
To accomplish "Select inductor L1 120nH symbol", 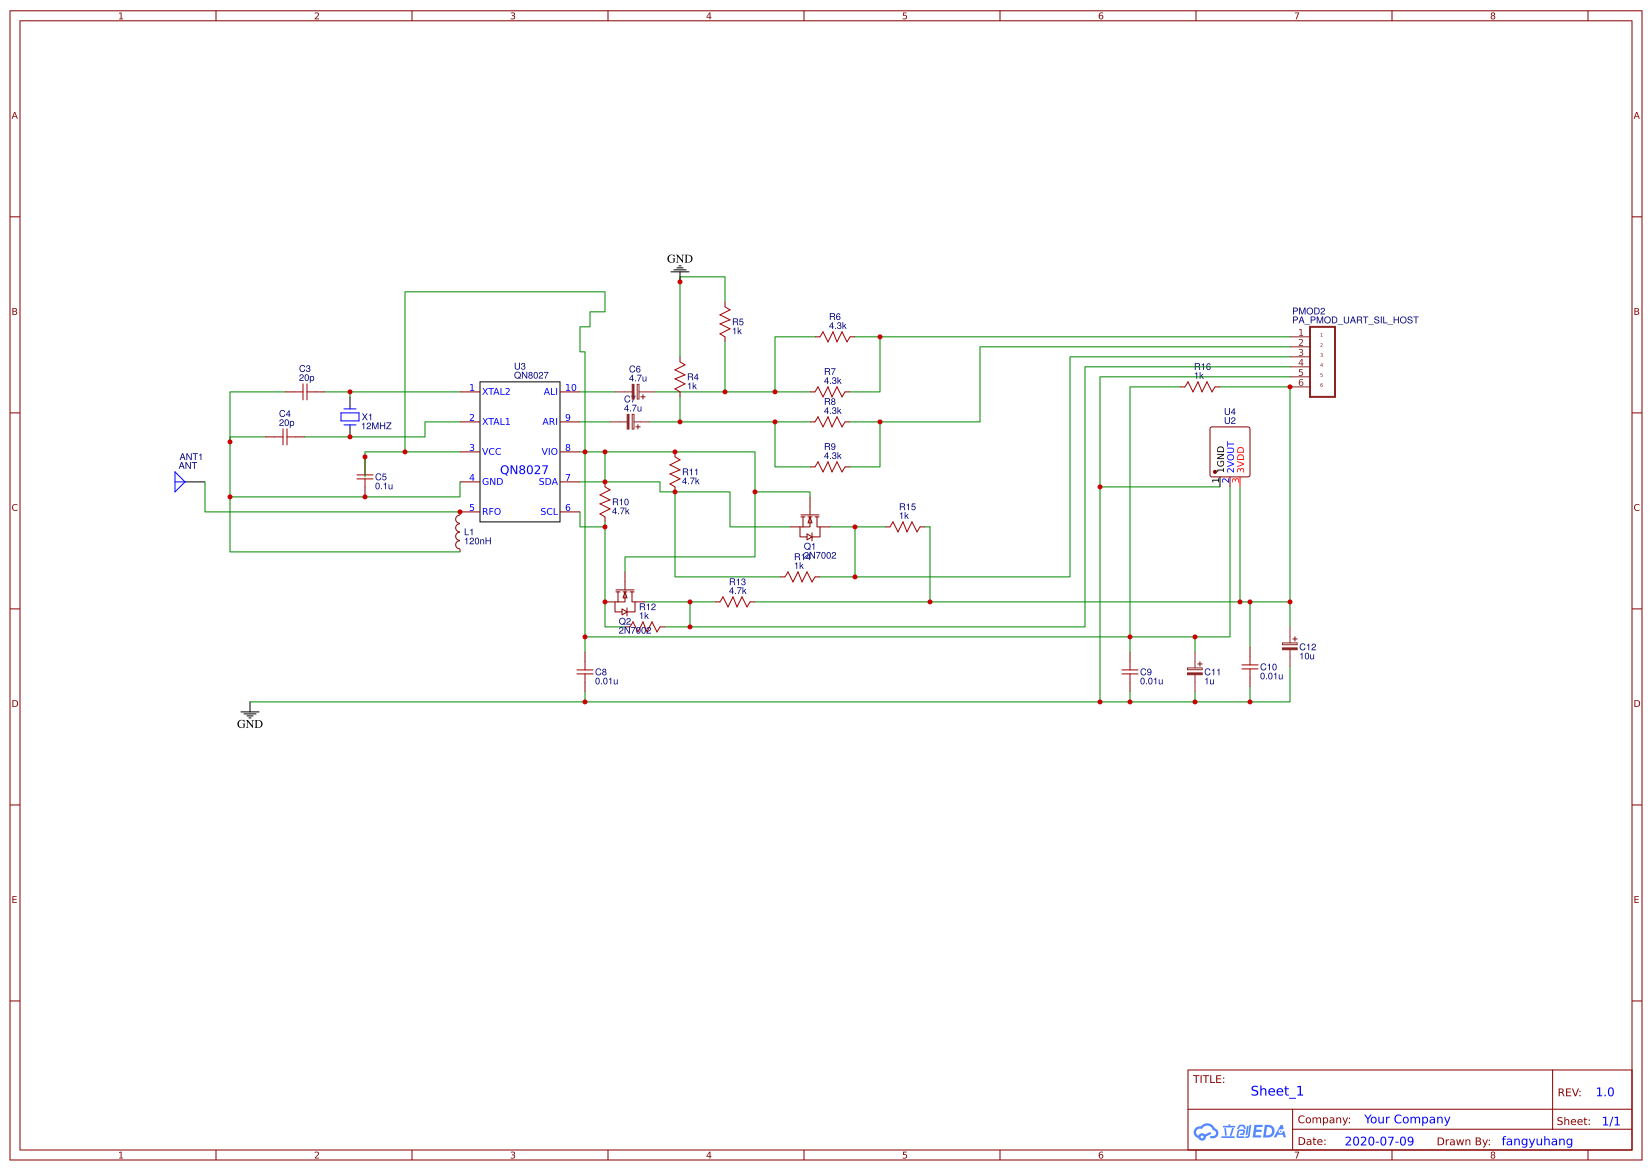I will pos(458,532).
